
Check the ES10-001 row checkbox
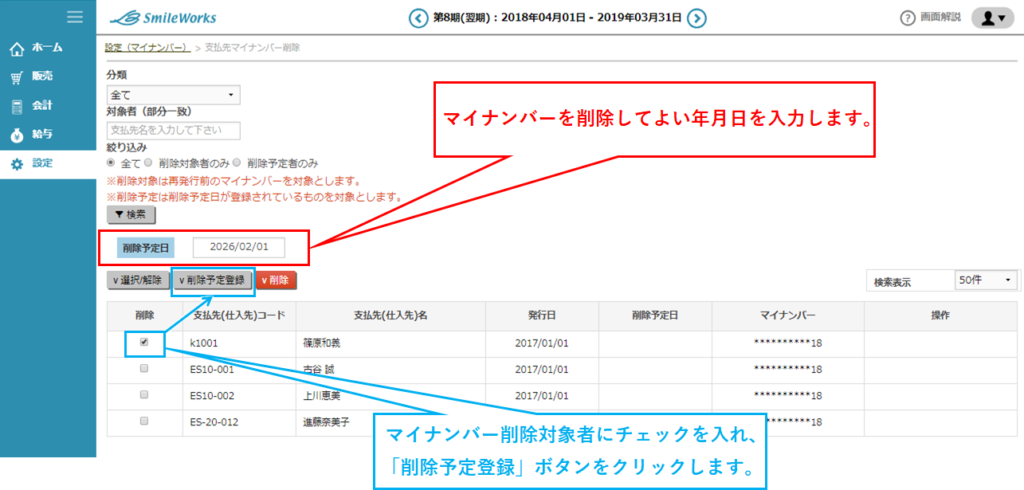click(x=145, y=369)
